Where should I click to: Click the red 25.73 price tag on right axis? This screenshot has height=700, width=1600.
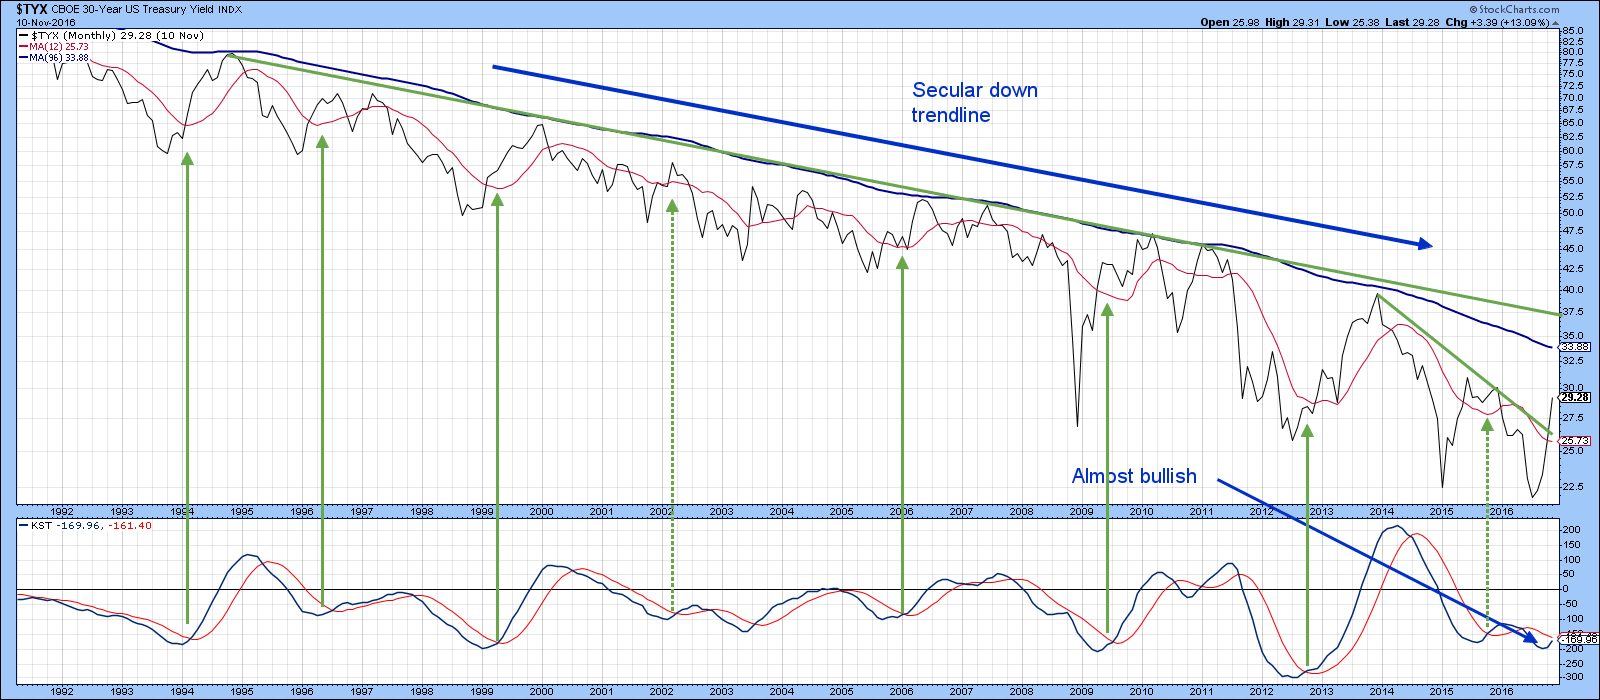[1574, 440]
